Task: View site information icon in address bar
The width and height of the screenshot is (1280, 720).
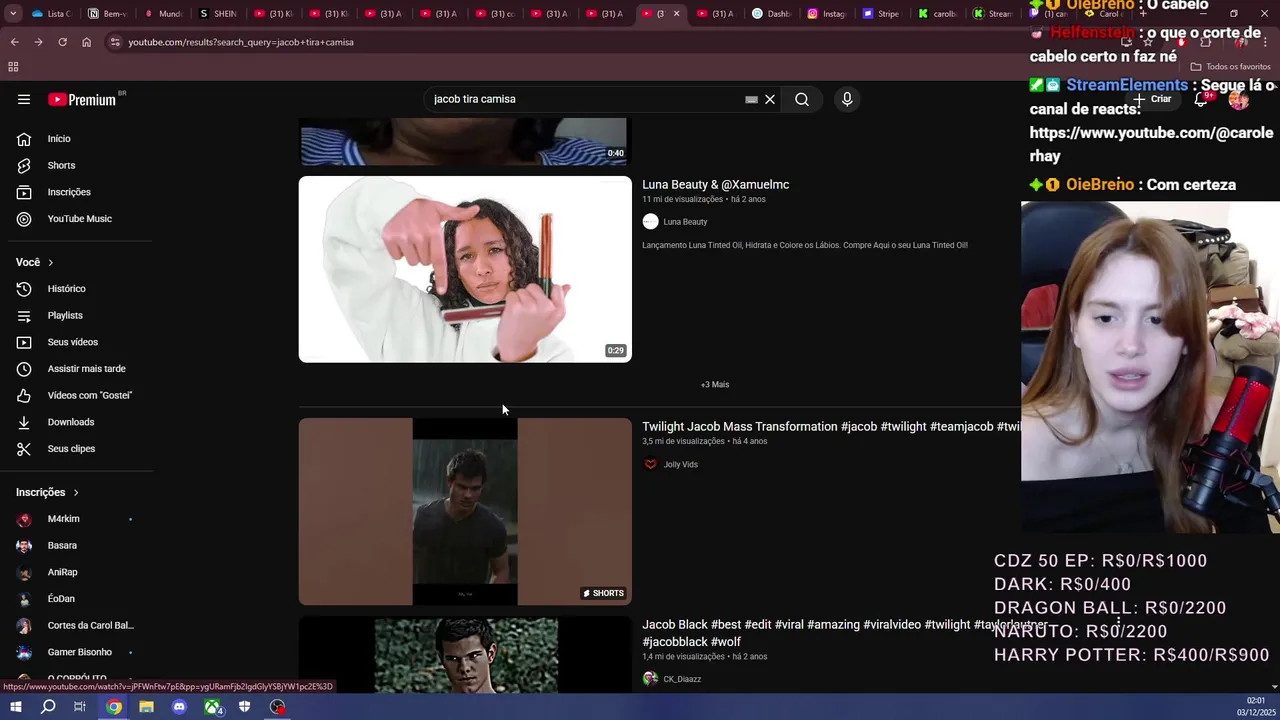Action: [x=115, y=42]
